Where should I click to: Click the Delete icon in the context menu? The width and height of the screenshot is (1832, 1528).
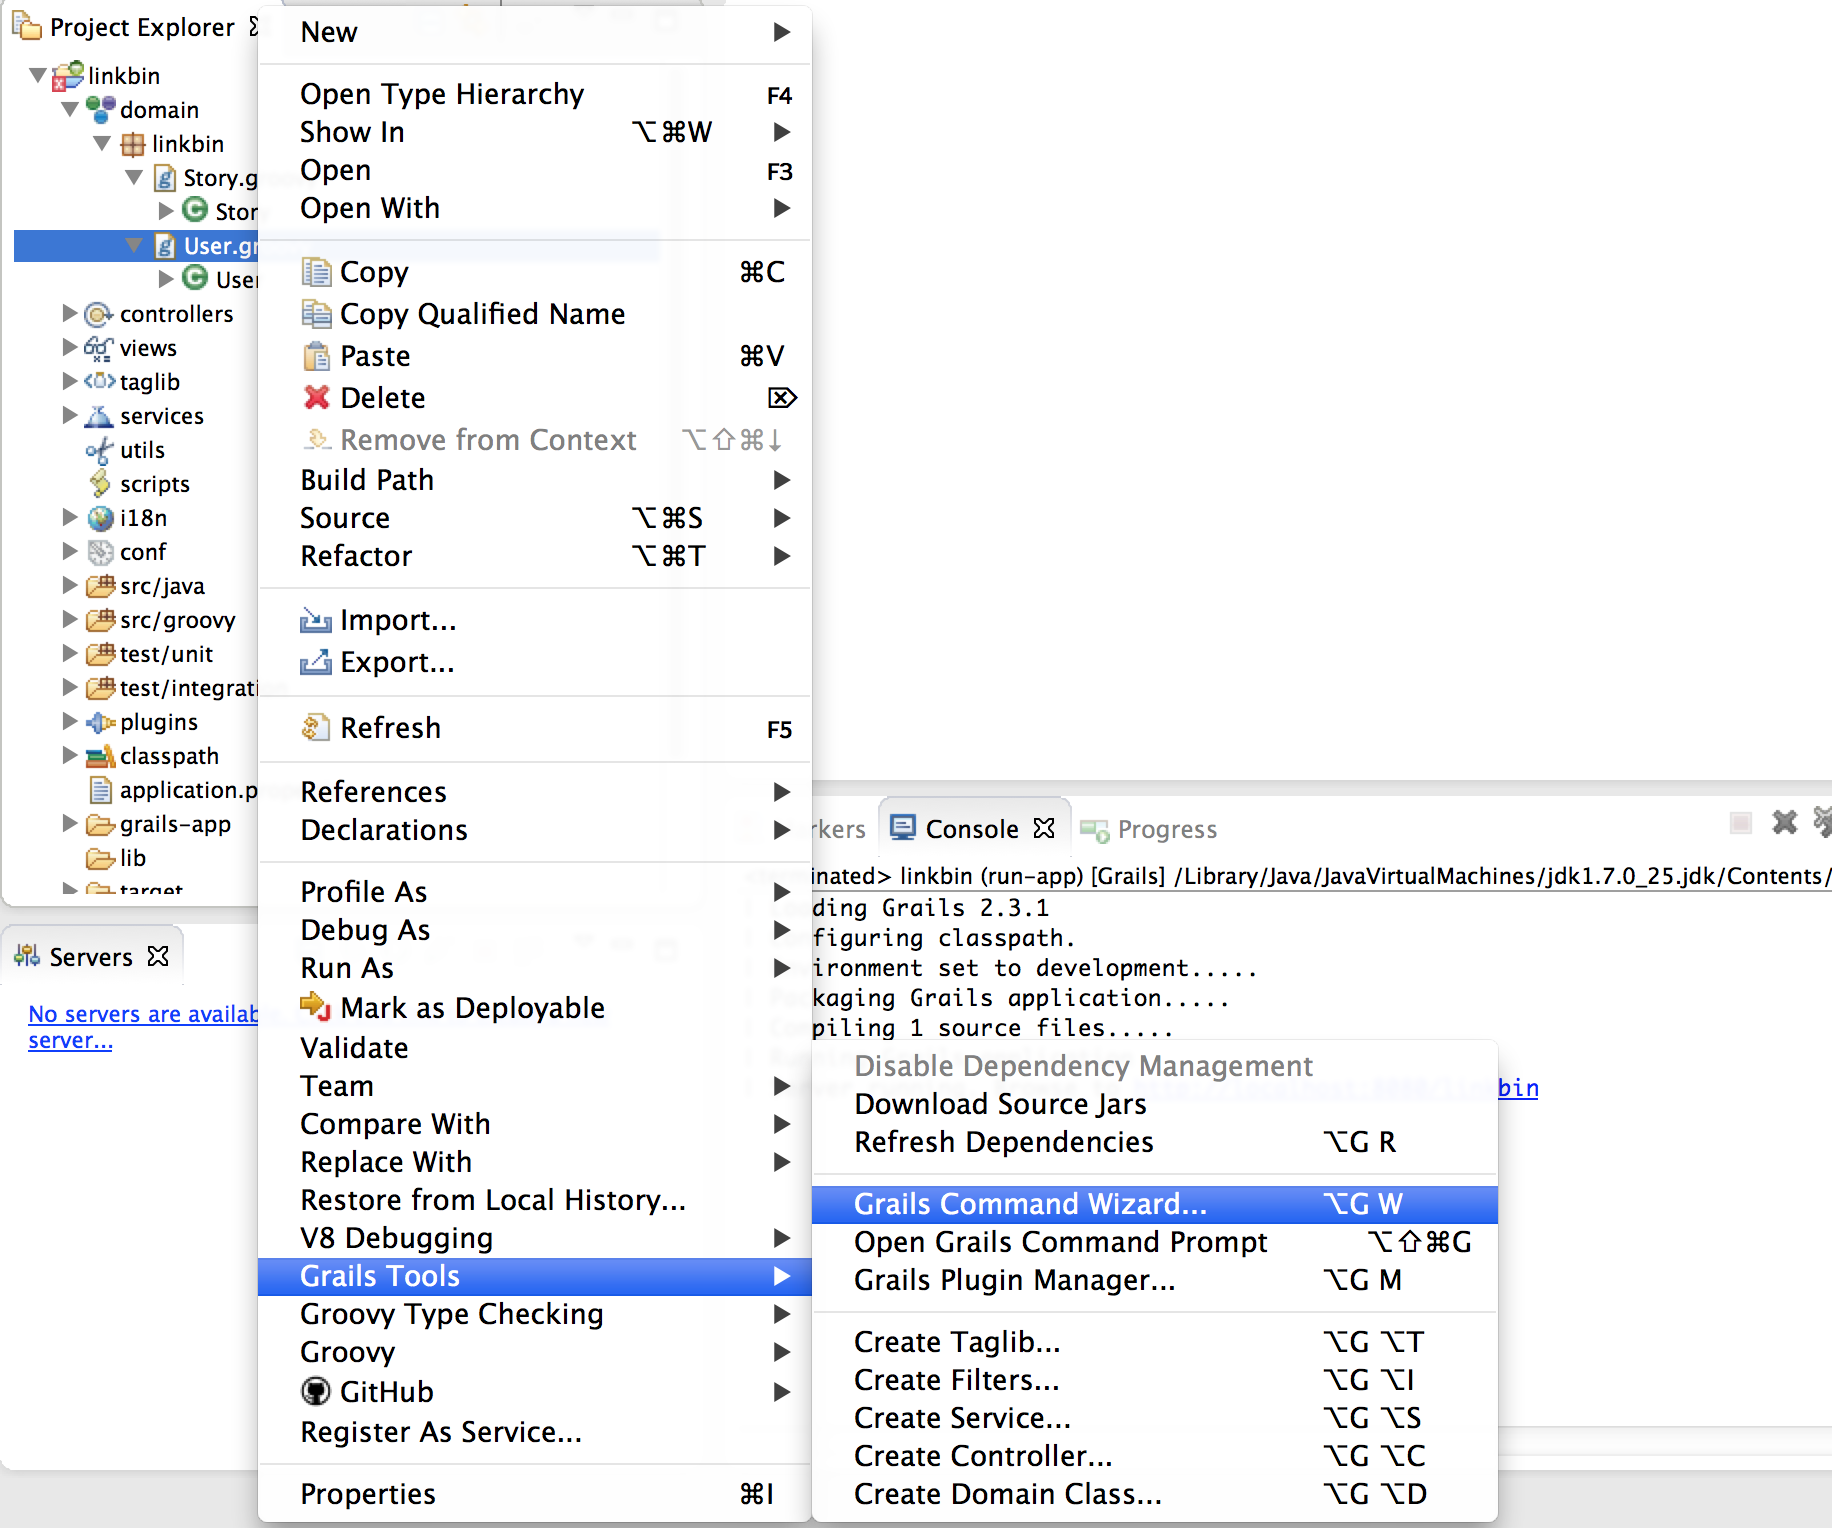[317, 397]
